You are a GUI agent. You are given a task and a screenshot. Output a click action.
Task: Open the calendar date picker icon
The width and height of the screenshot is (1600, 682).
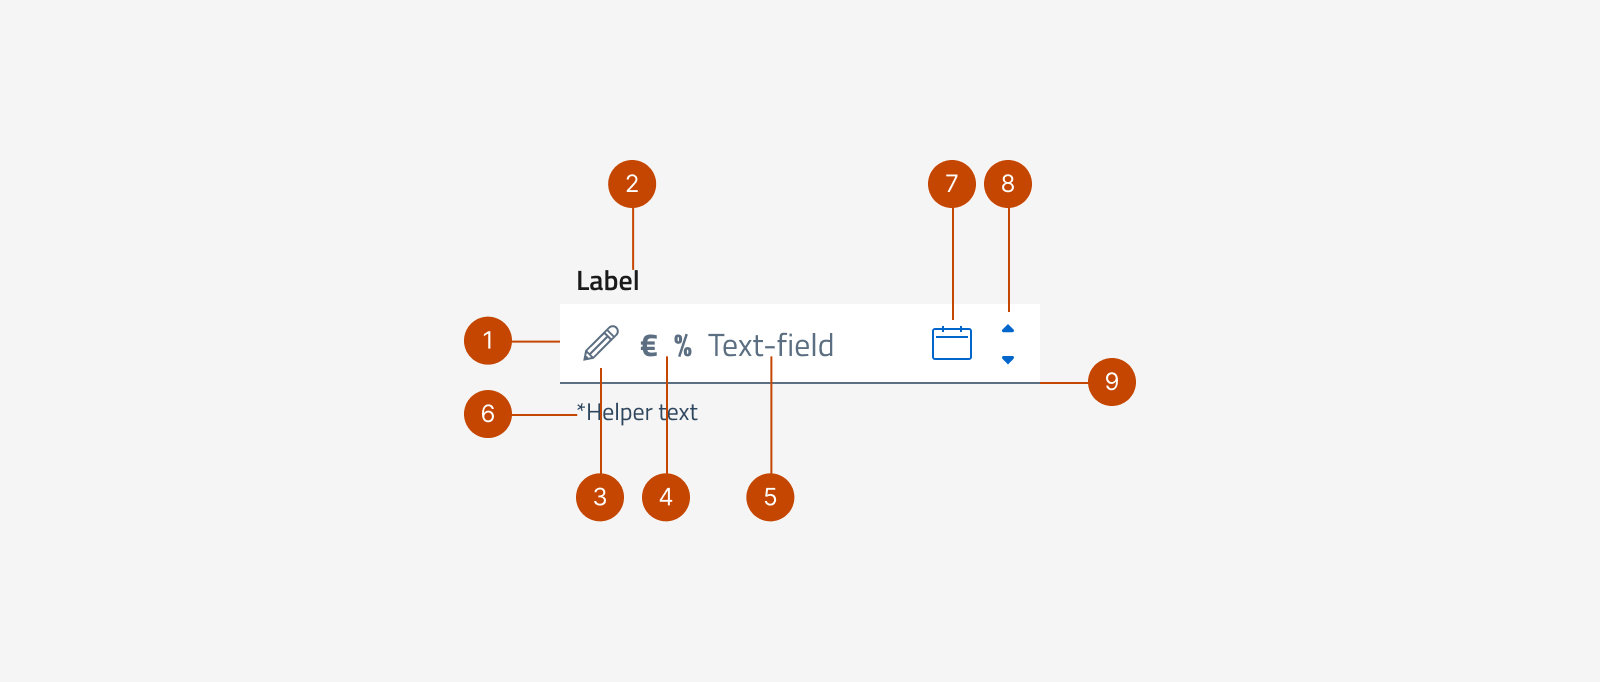[951, 343]
